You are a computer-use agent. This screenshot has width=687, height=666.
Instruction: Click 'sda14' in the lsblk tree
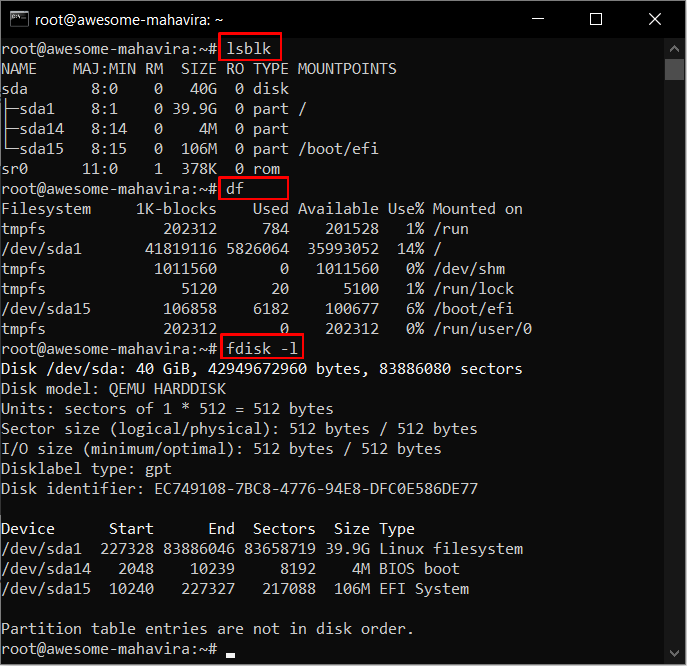42,129
